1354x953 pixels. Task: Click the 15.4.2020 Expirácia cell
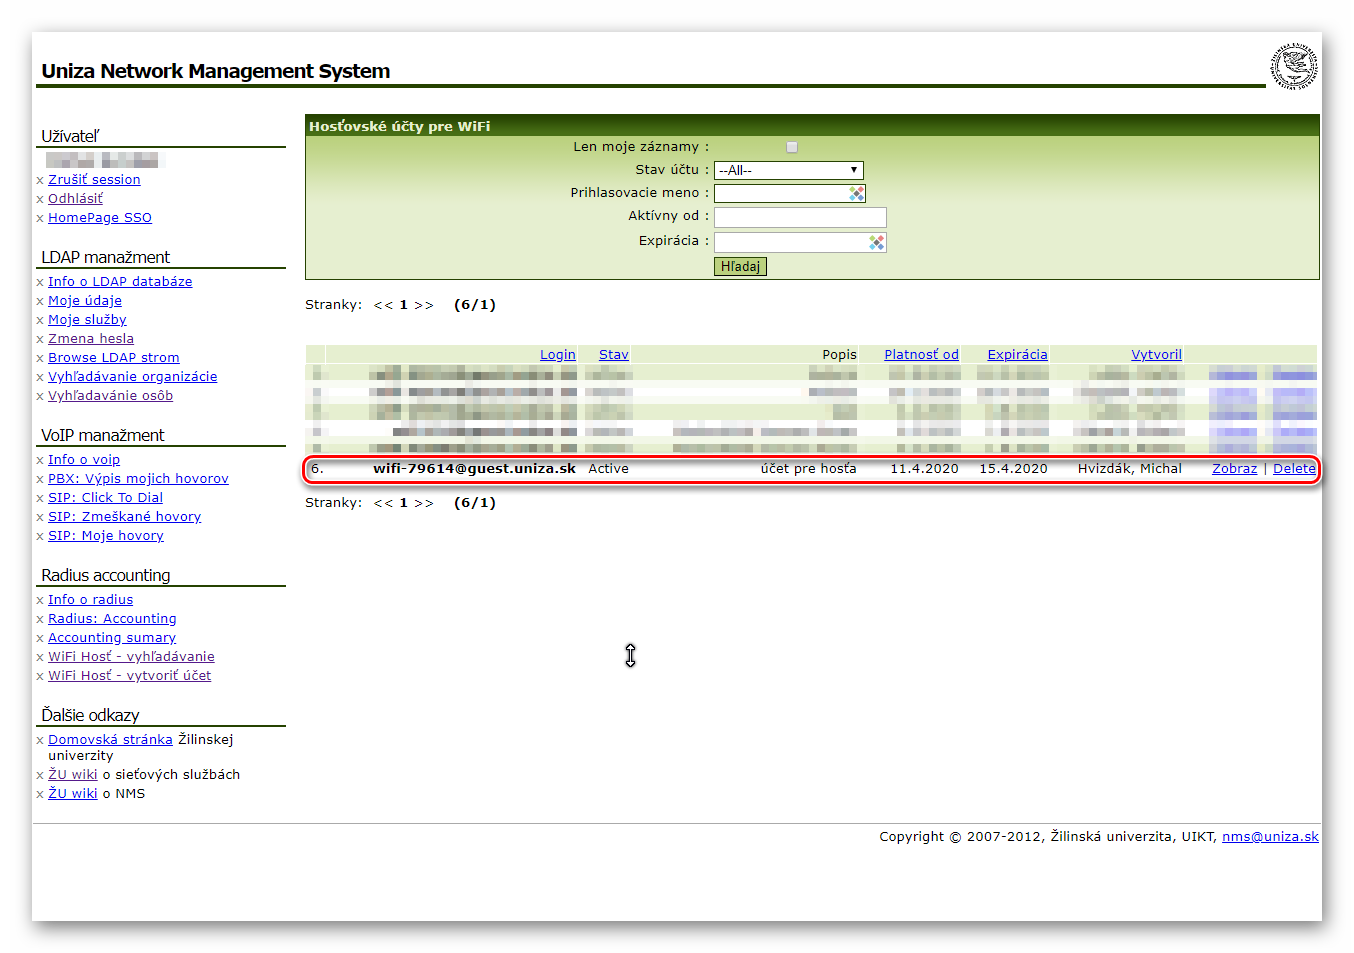coord(1013,469)
